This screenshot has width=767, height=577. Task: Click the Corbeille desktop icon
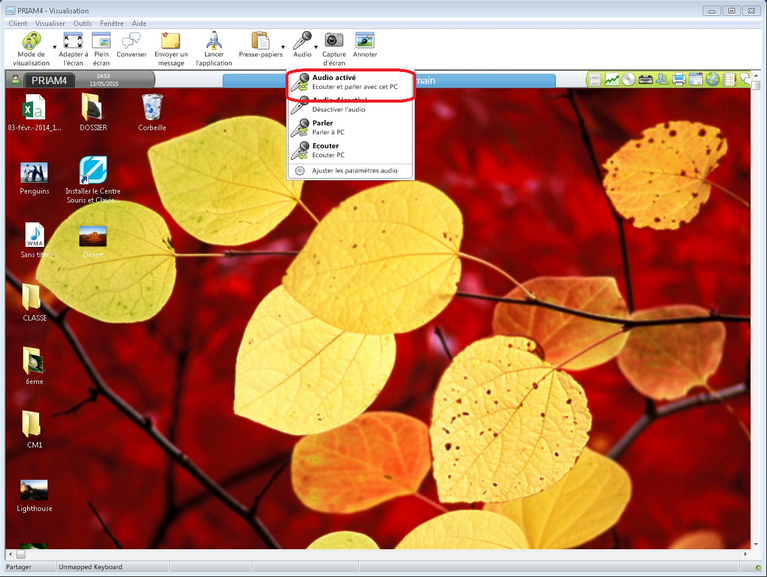tap(152, 112)
